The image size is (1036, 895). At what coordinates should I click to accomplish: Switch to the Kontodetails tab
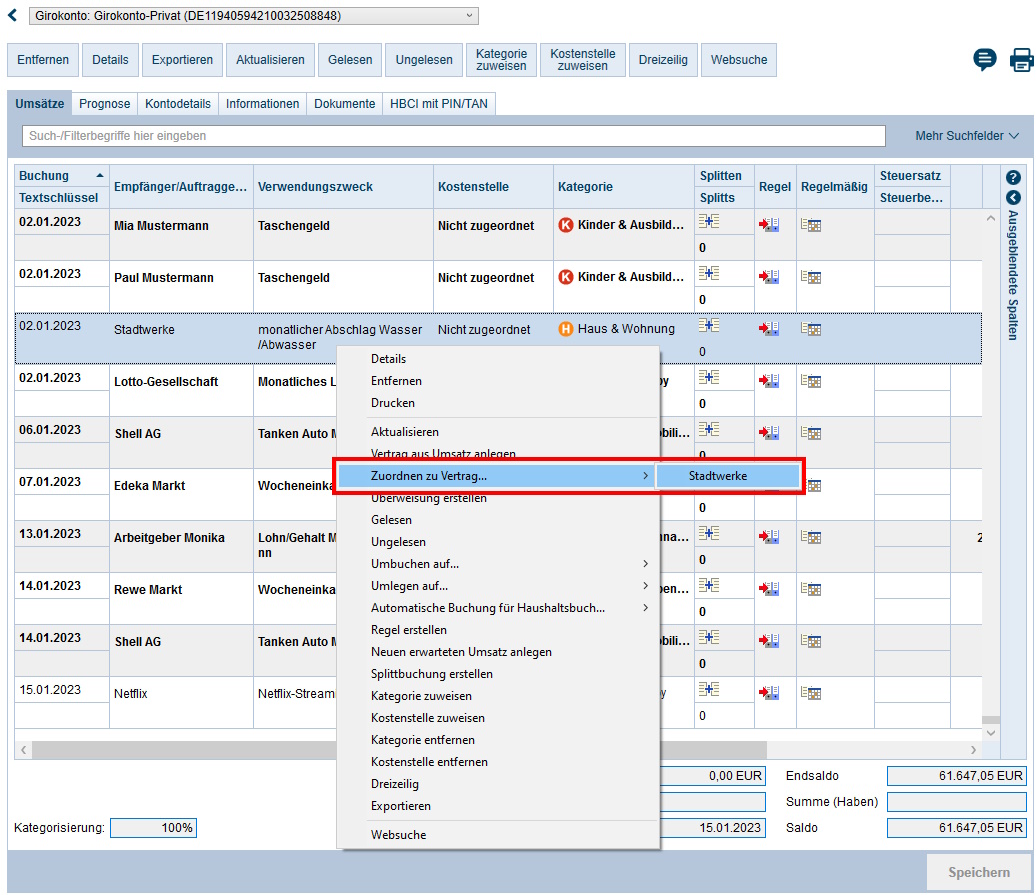tap(178, 104)
